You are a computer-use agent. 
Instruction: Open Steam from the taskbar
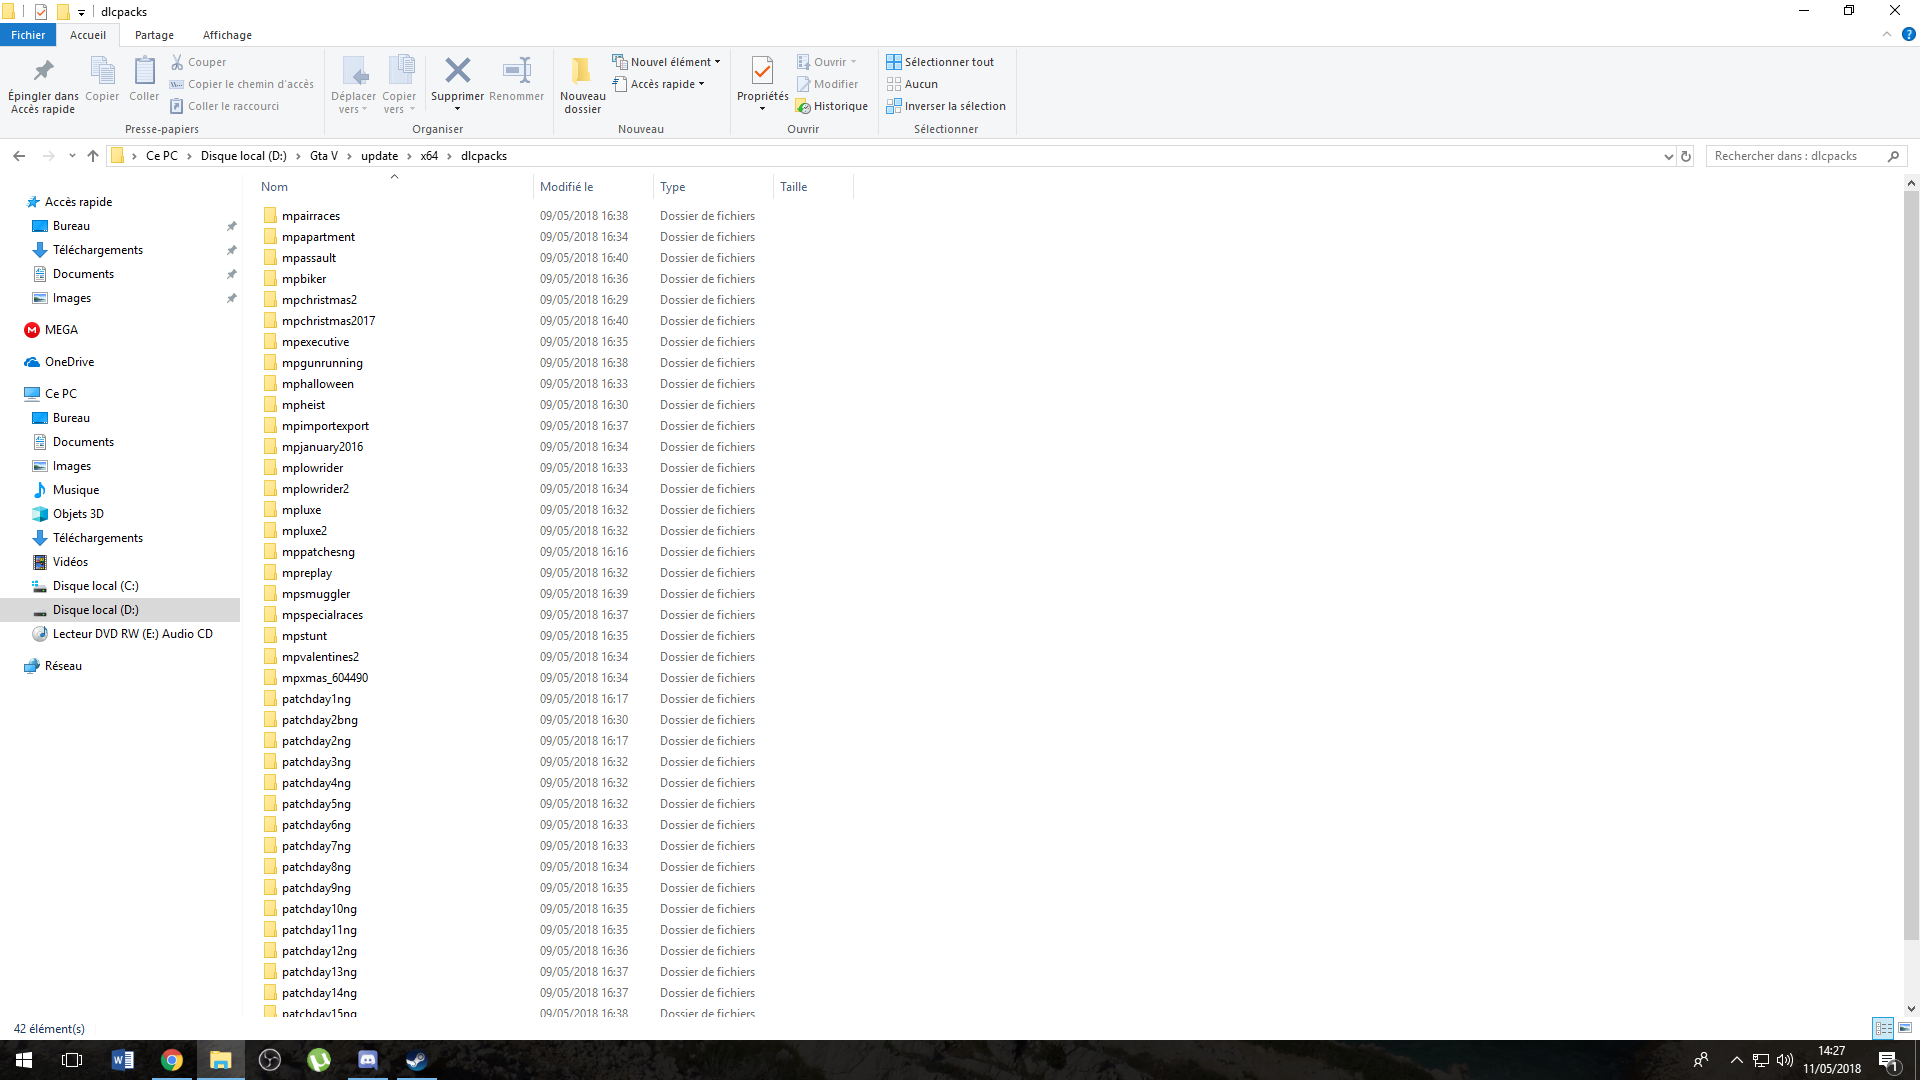416,1060
